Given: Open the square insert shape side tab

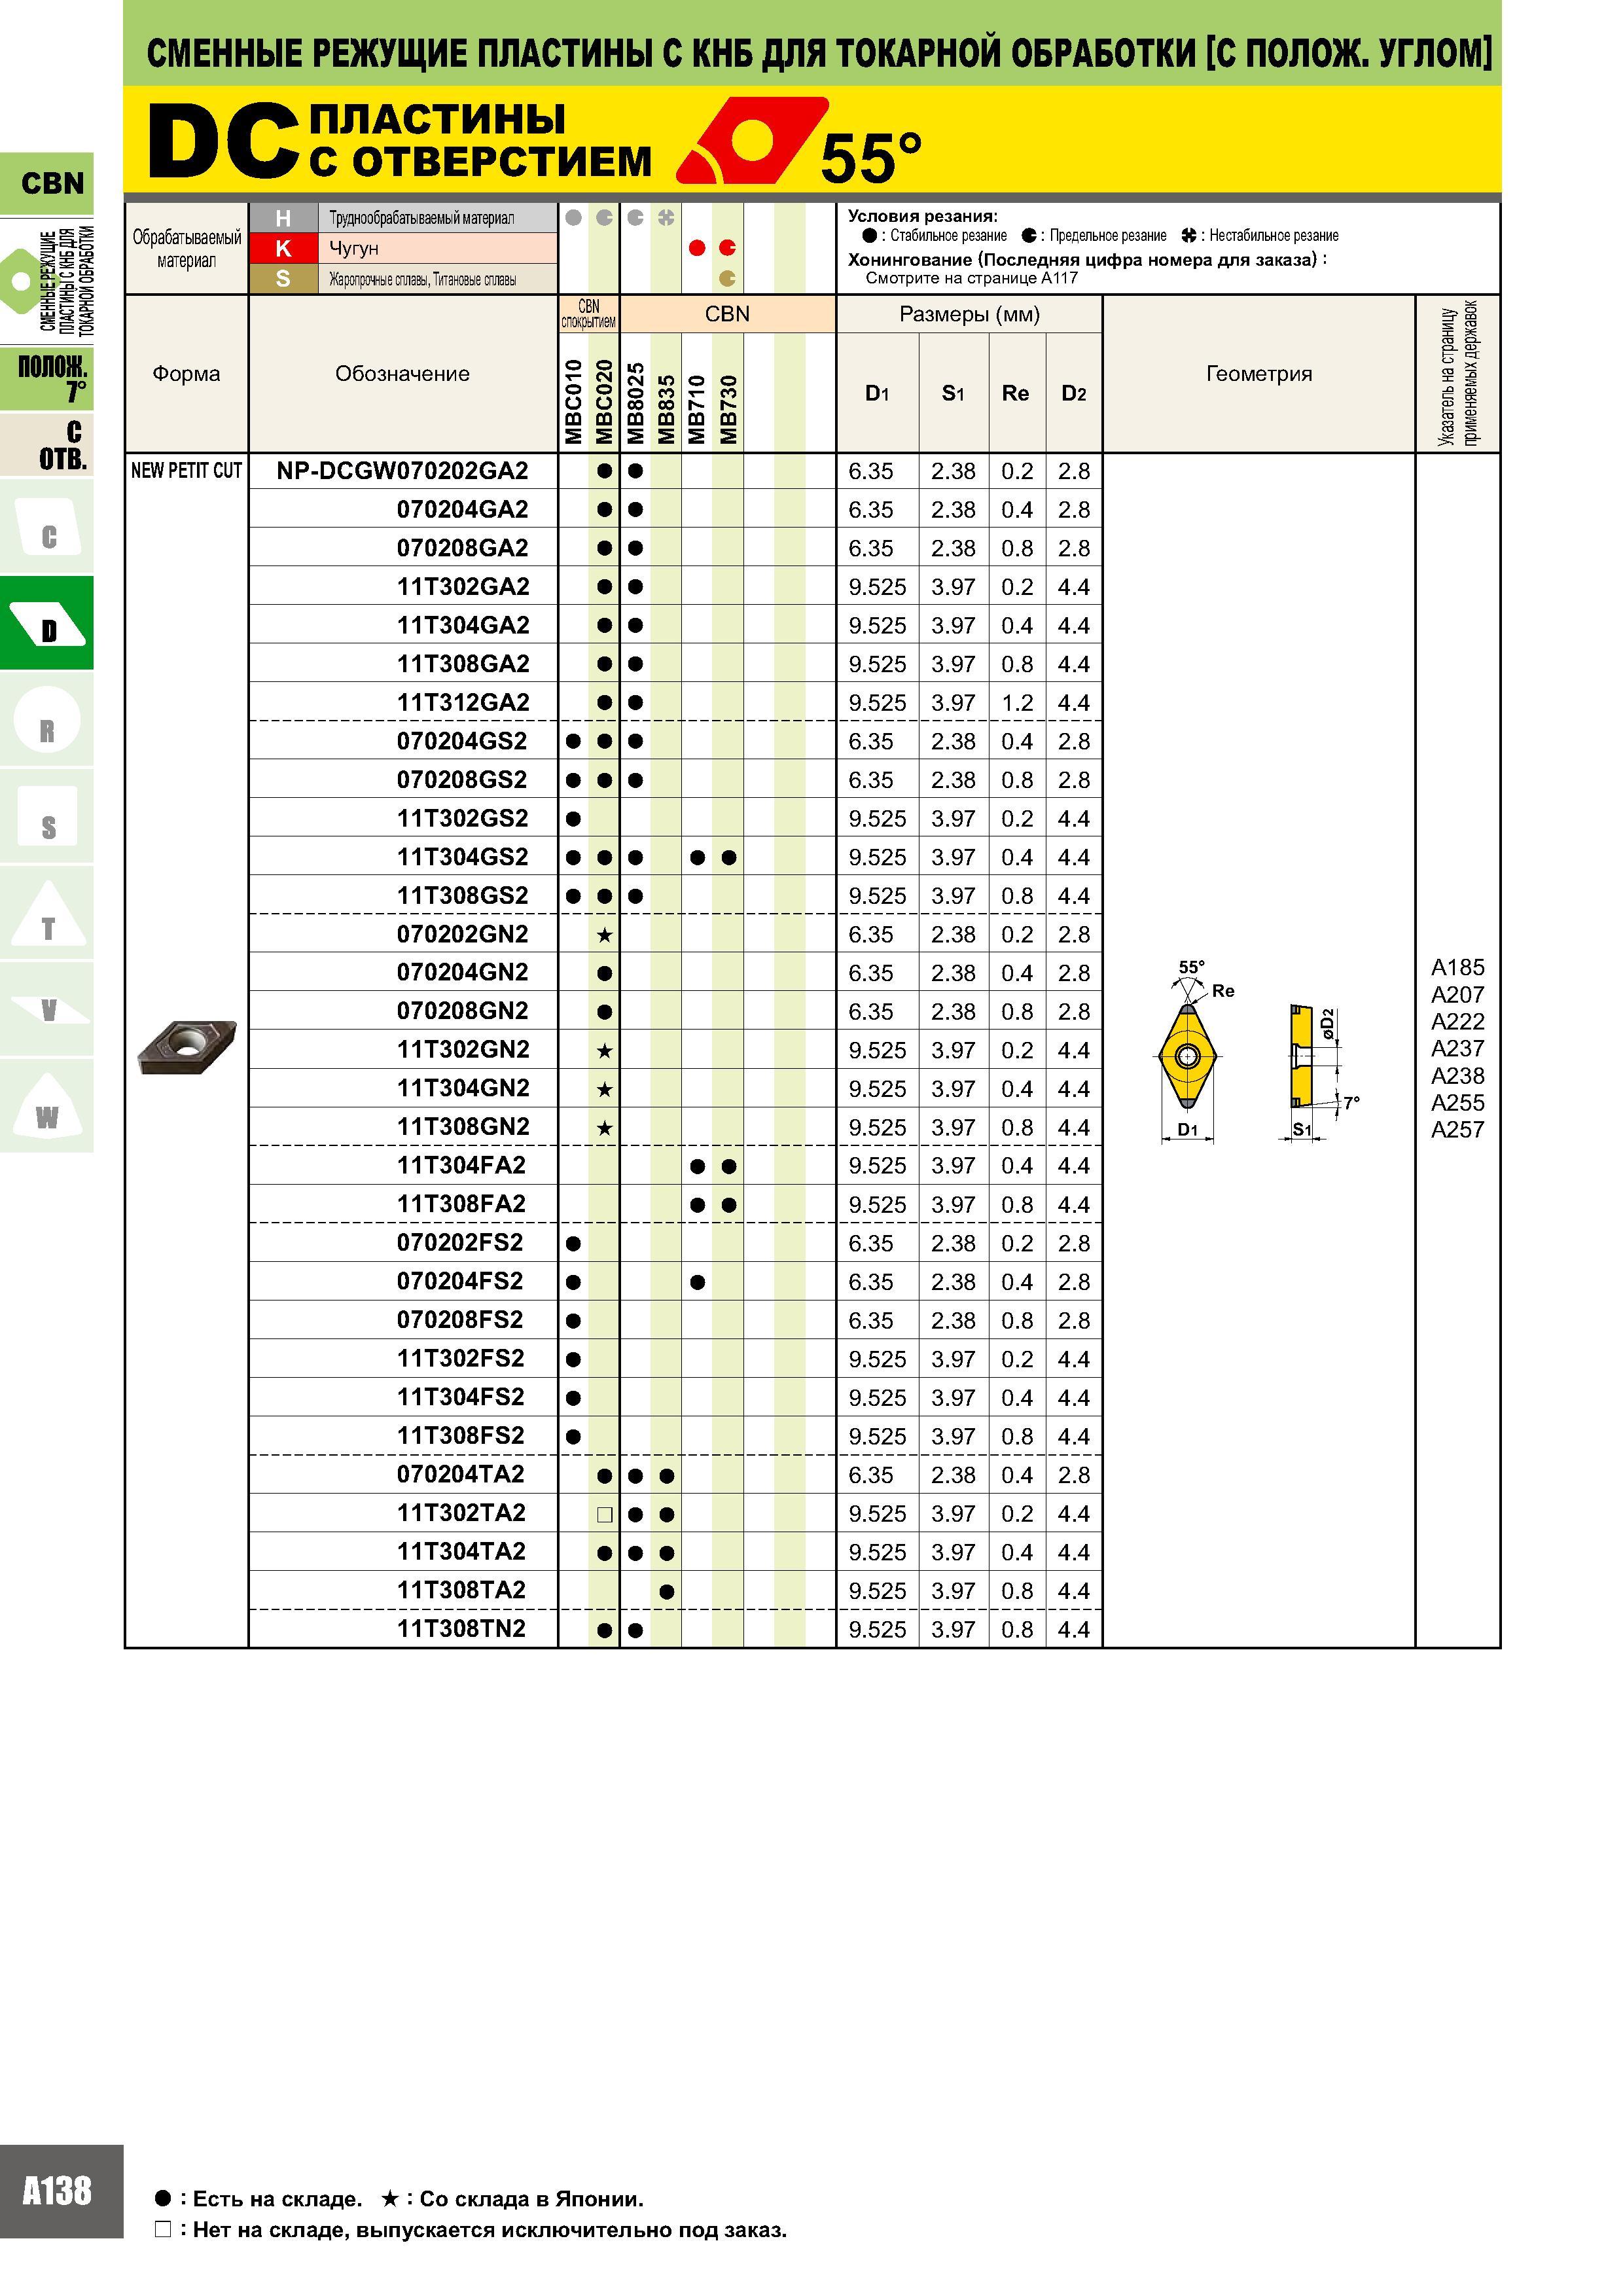Looking at the screenshot, I should point(47,816).
